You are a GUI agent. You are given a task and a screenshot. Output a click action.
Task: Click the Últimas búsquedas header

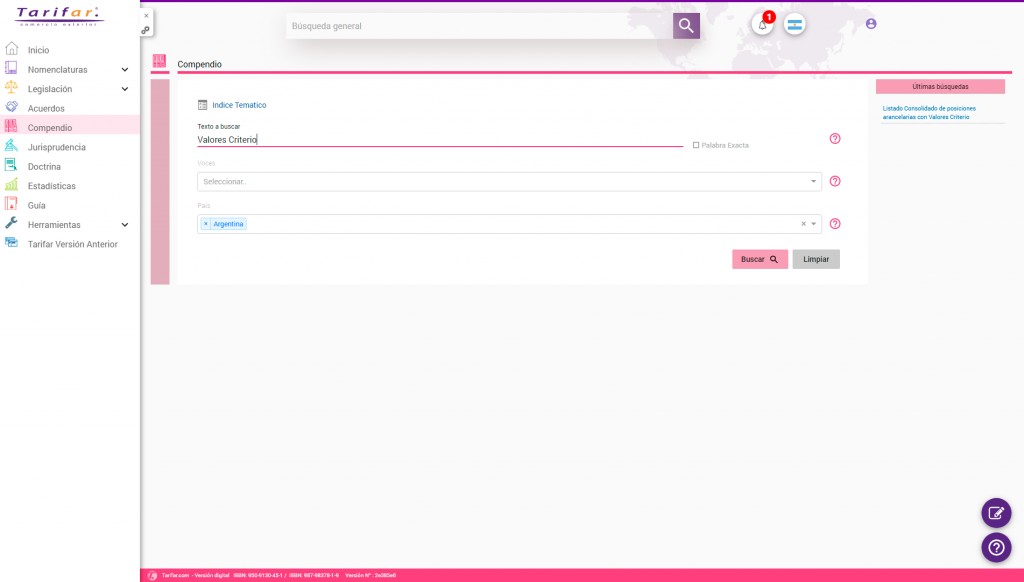[x=940, y=86]
